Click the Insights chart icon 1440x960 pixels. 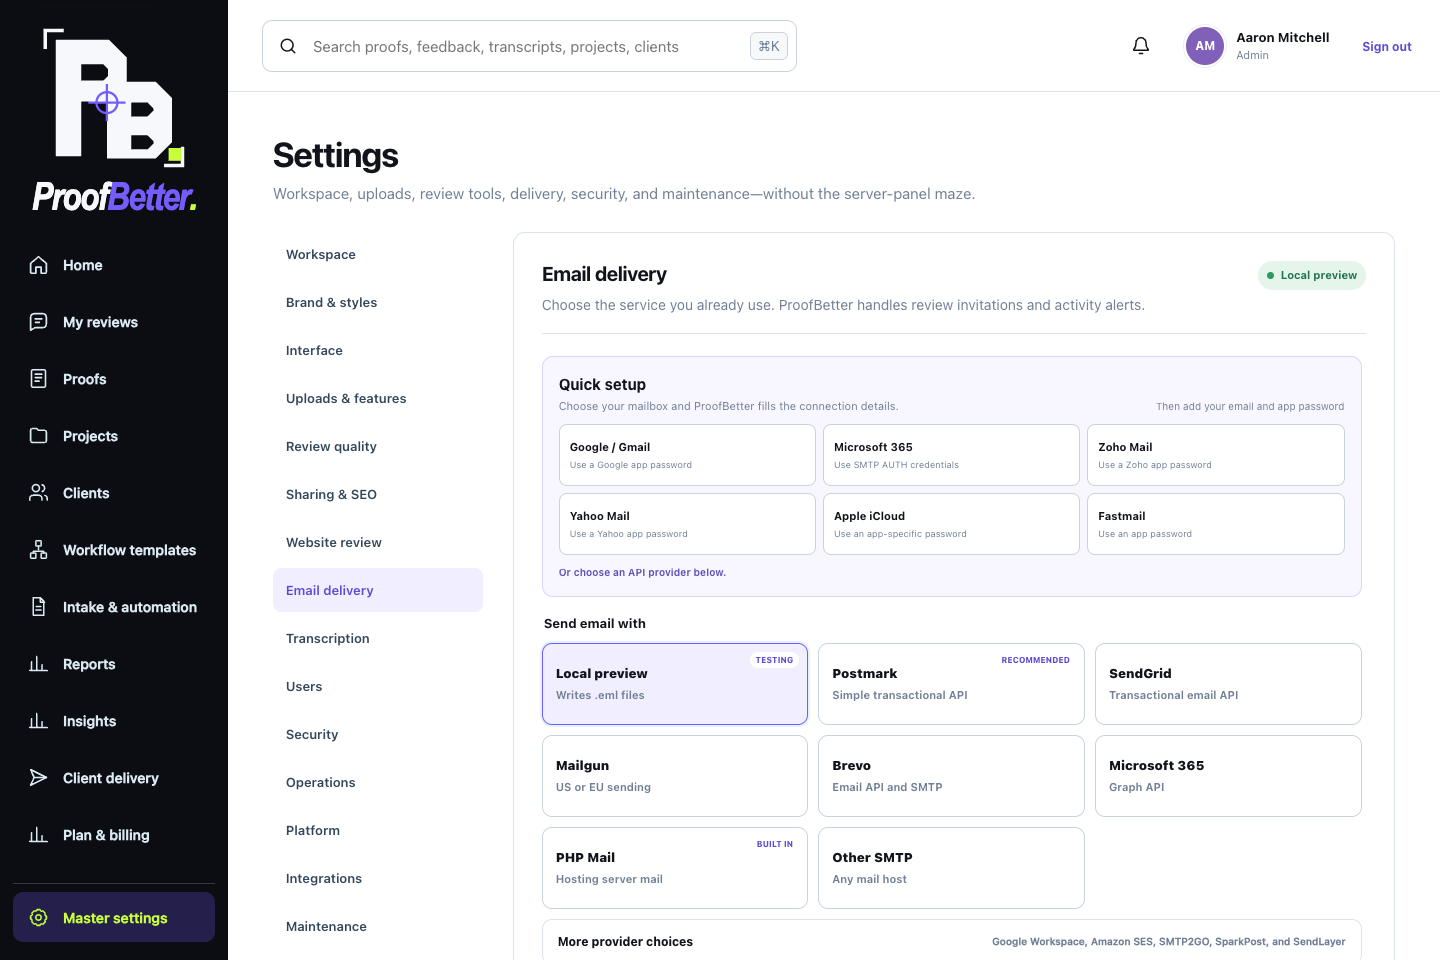click(x=39, y=721)
